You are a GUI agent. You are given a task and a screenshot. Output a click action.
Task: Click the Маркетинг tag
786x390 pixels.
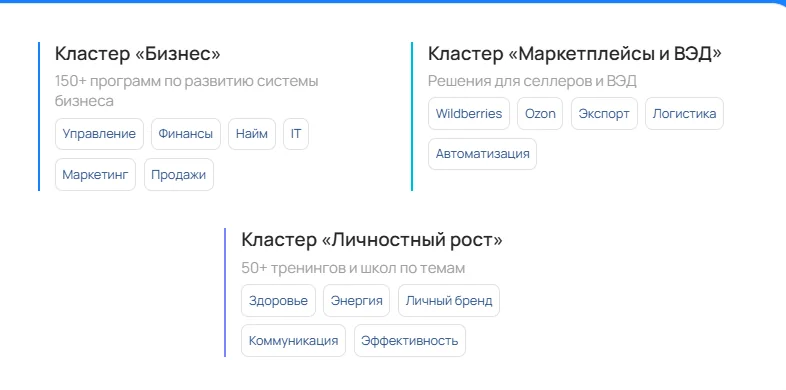95,174
